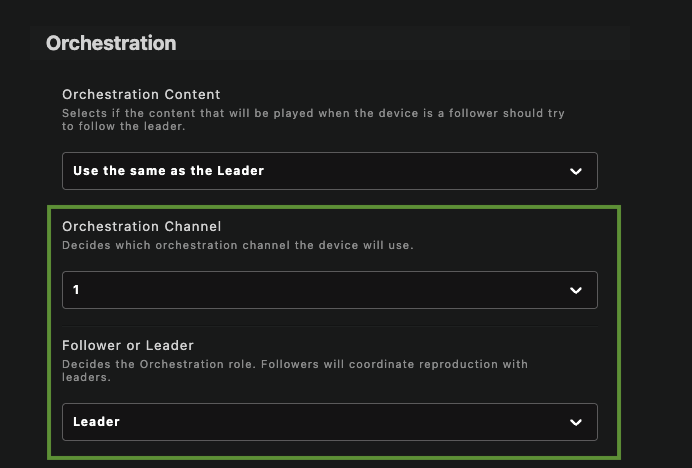This screenshot has width=692, height=468.
Task: Click the channel value '1'
Action: pos(76,290)
